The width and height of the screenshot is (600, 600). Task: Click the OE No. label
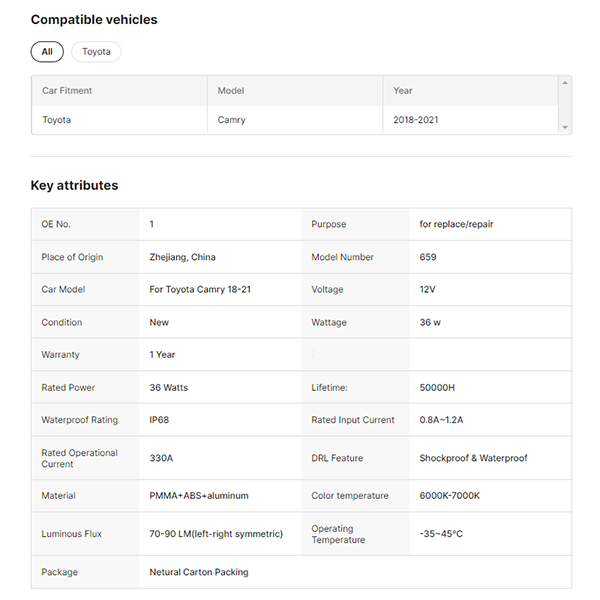pos(56,224)
